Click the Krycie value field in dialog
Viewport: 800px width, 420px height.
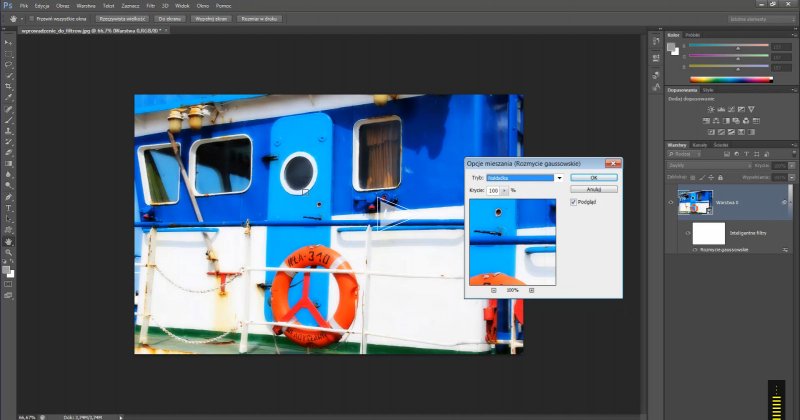tap(494, 188)
